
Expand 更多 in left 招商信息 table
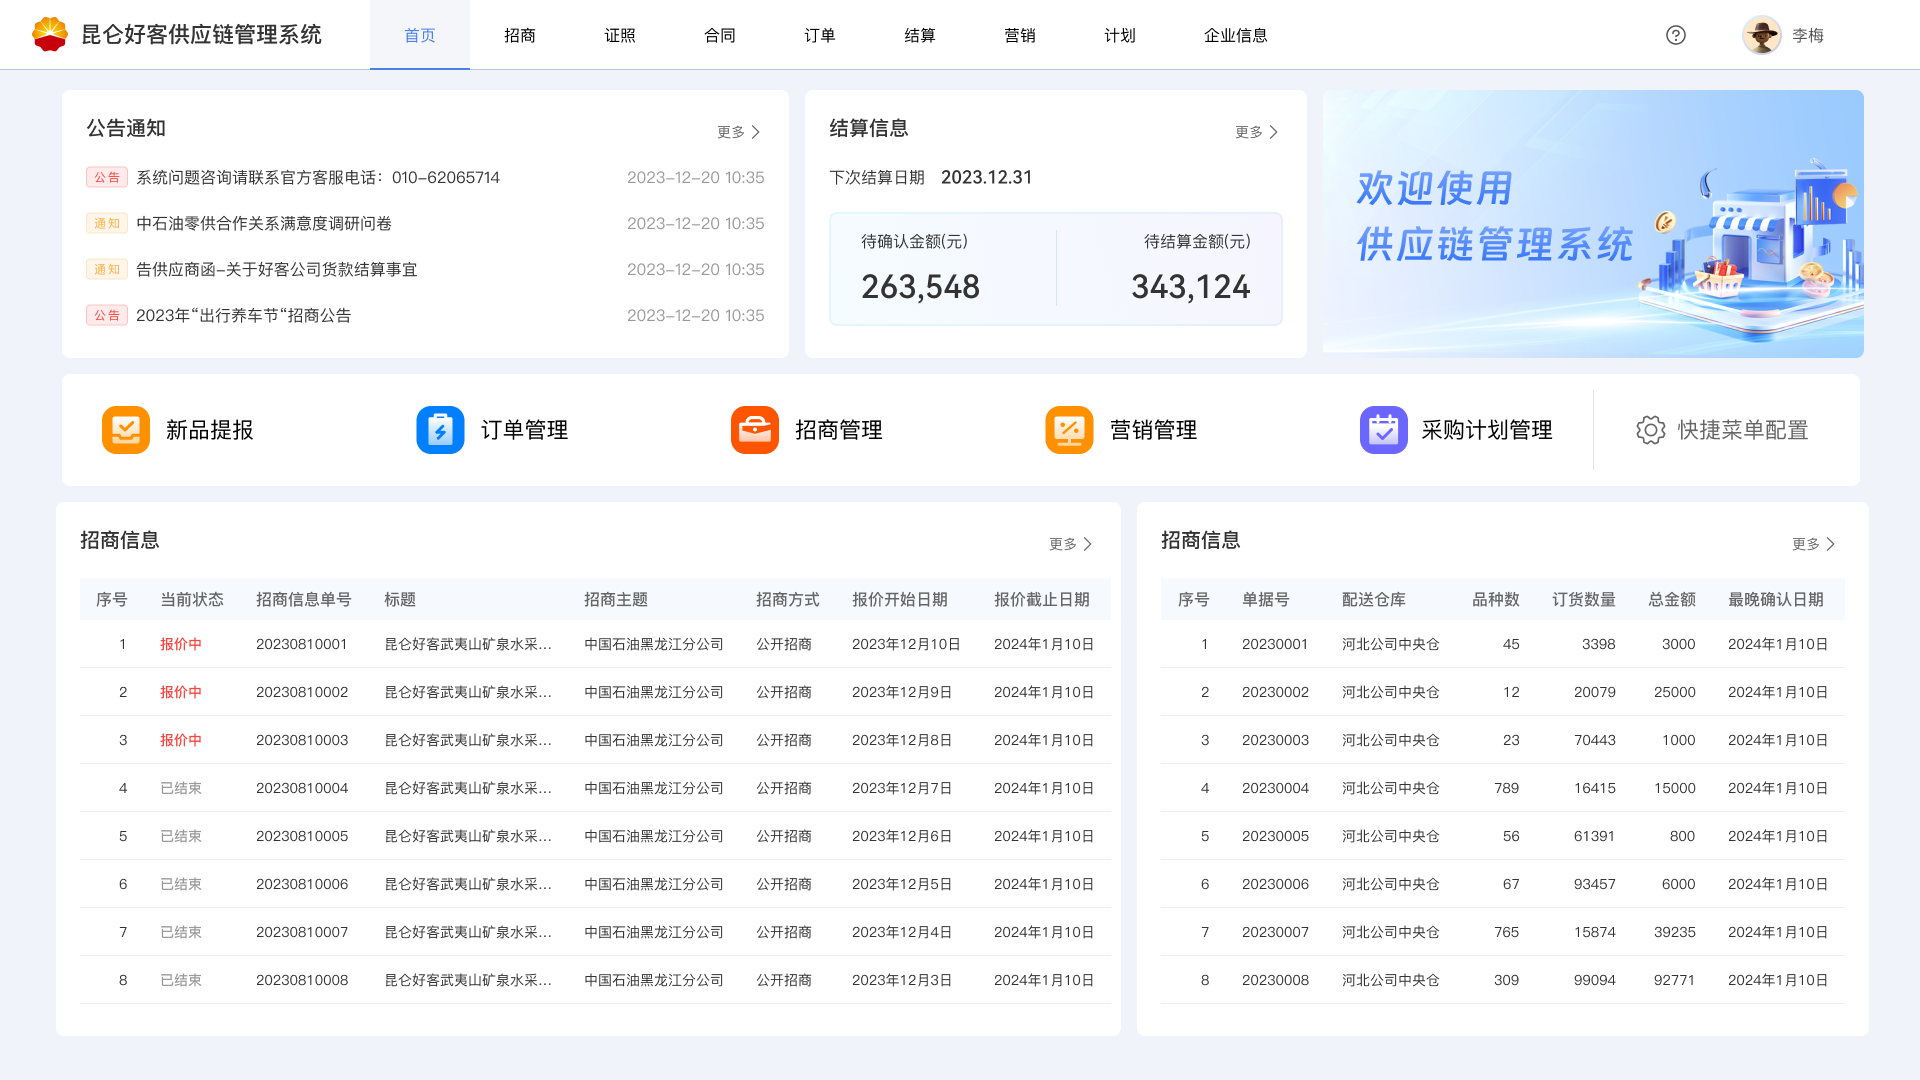coord(1071,544)
